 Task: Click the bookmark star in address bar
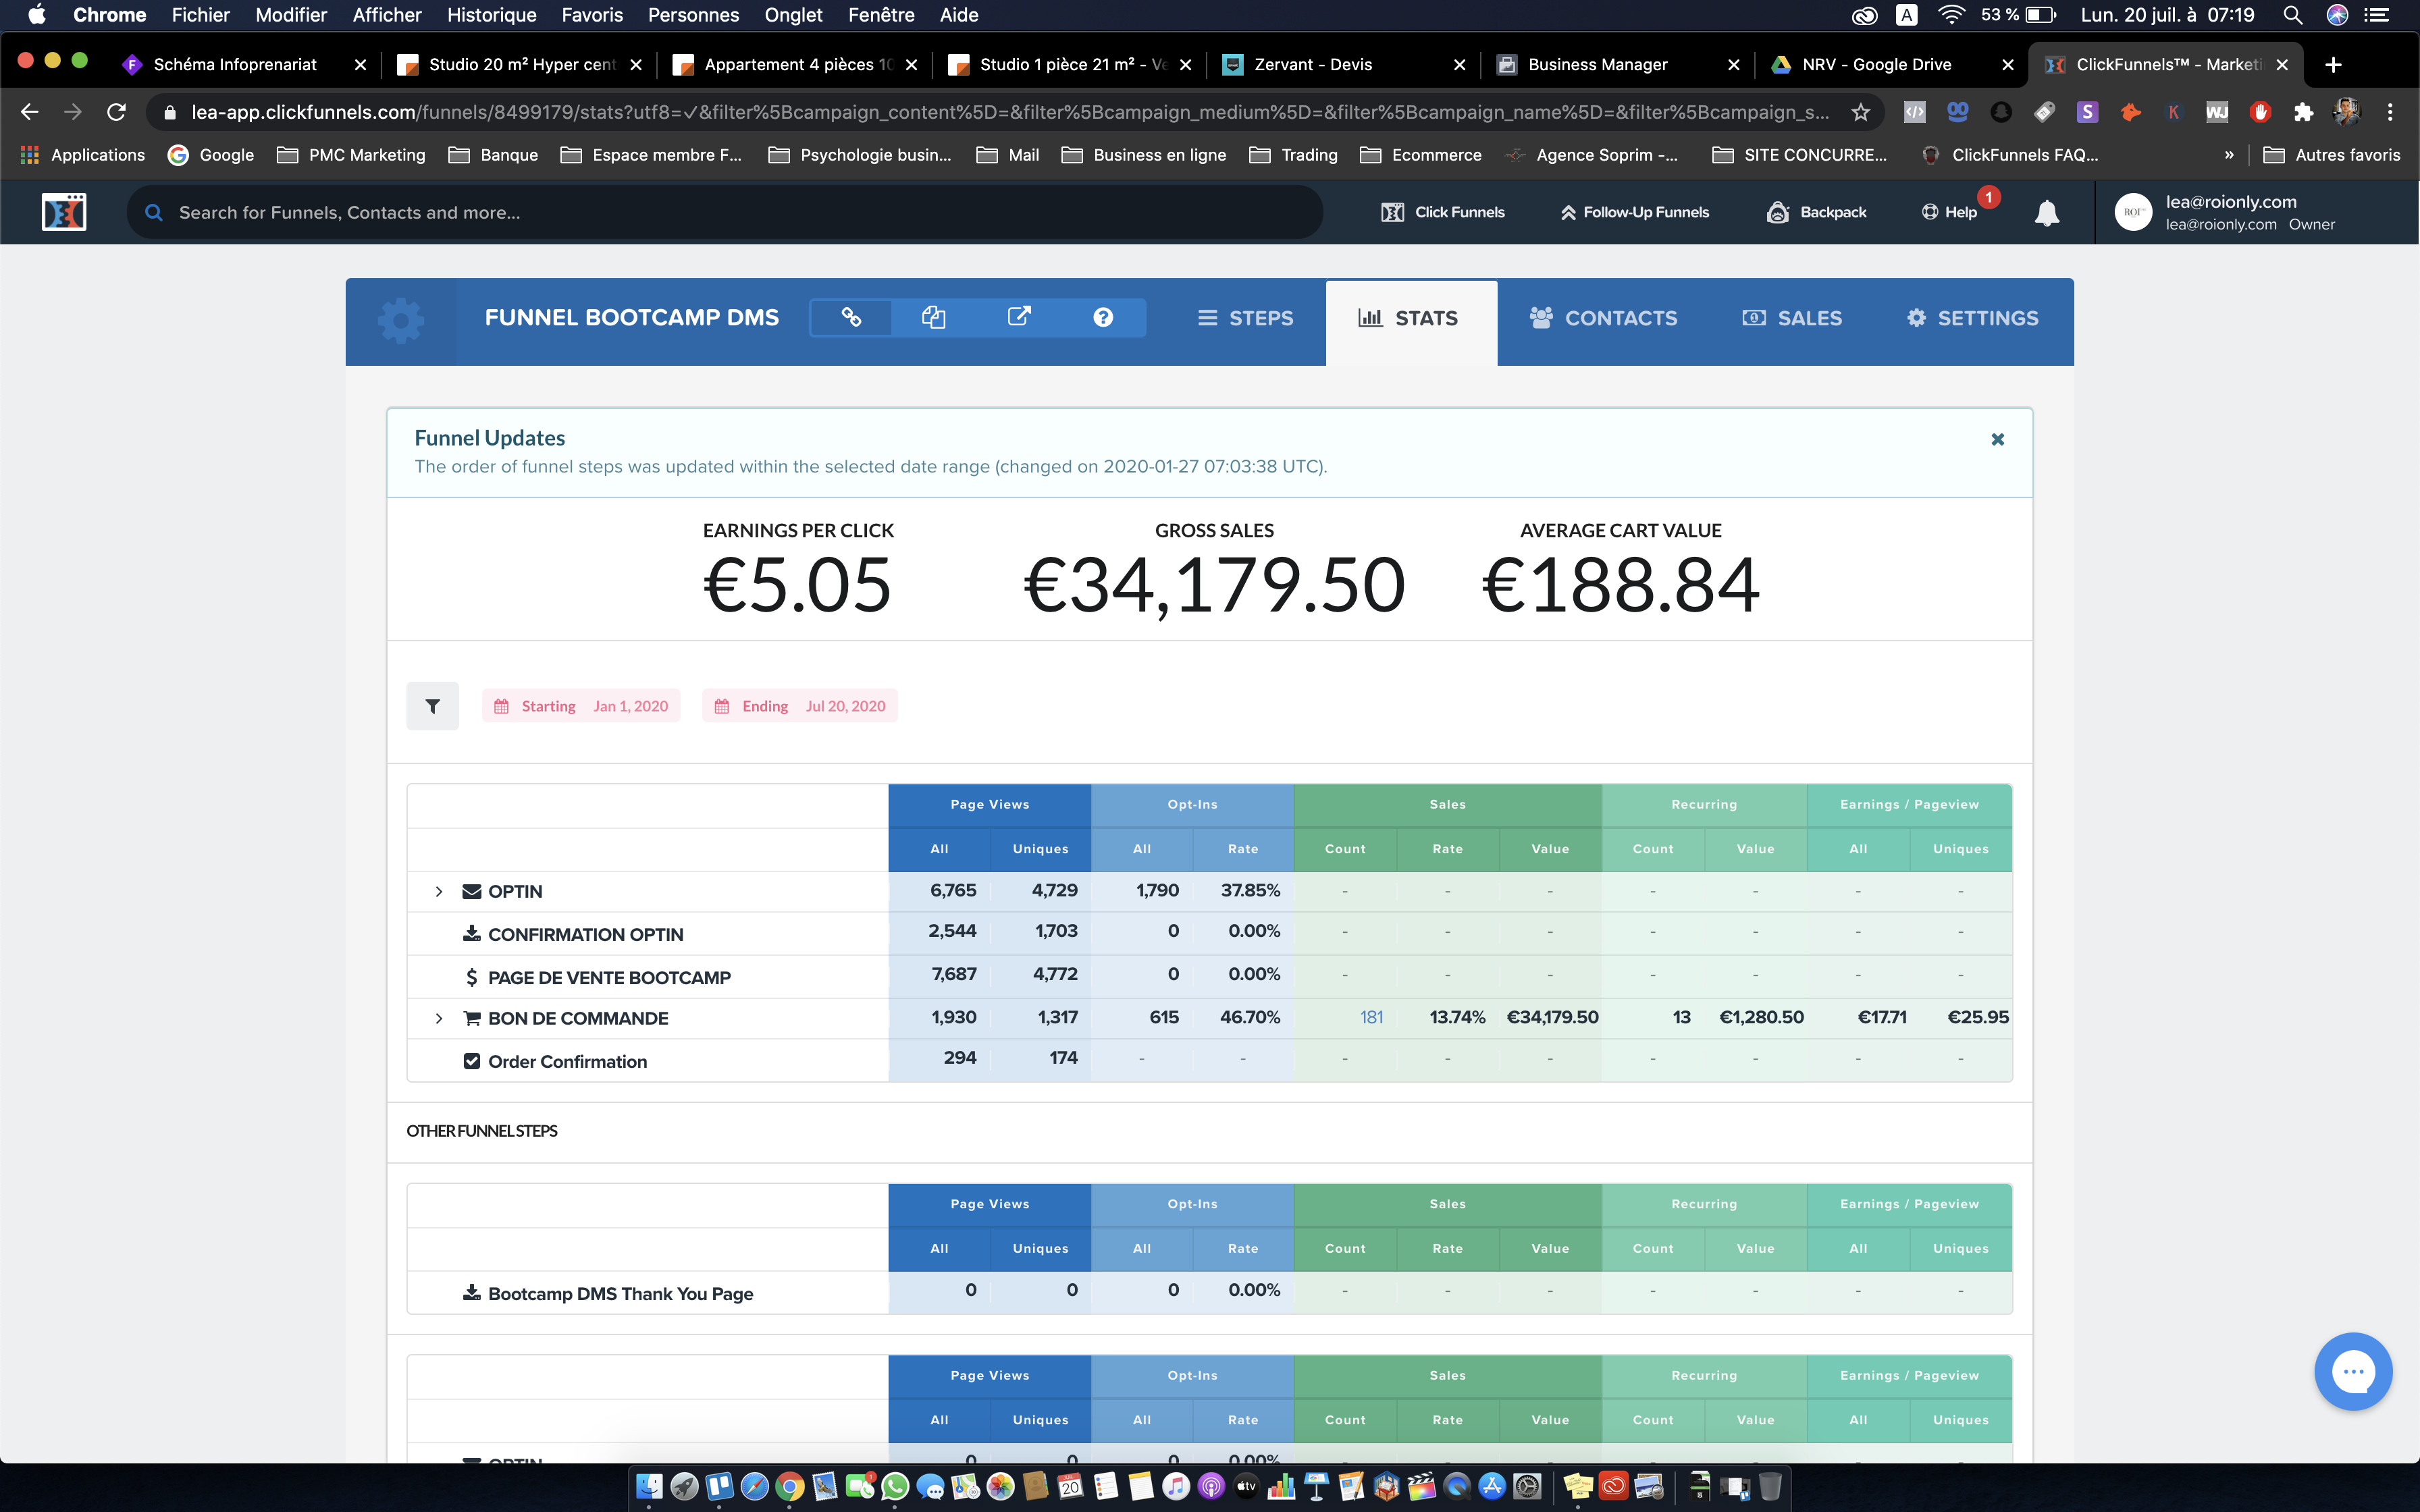1860,112
